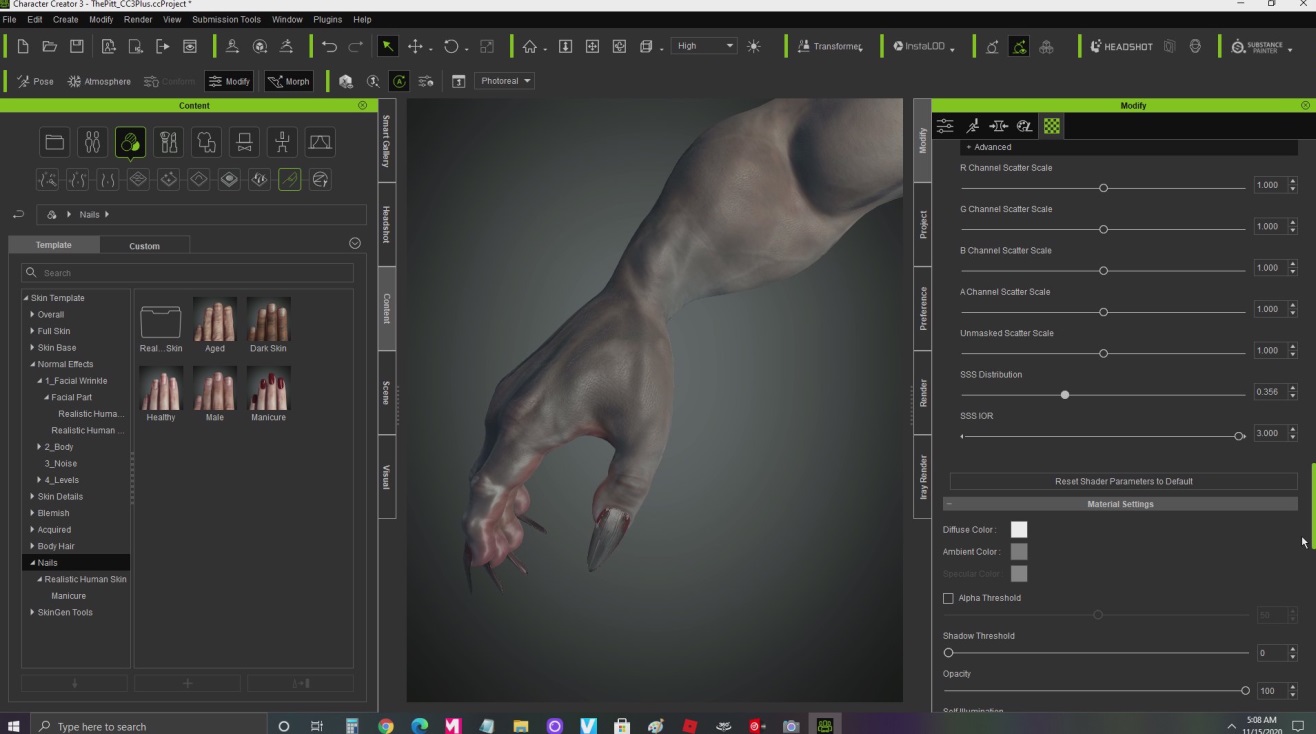
Task: Select the Cloth content category icon
Action: pos(206,142)
